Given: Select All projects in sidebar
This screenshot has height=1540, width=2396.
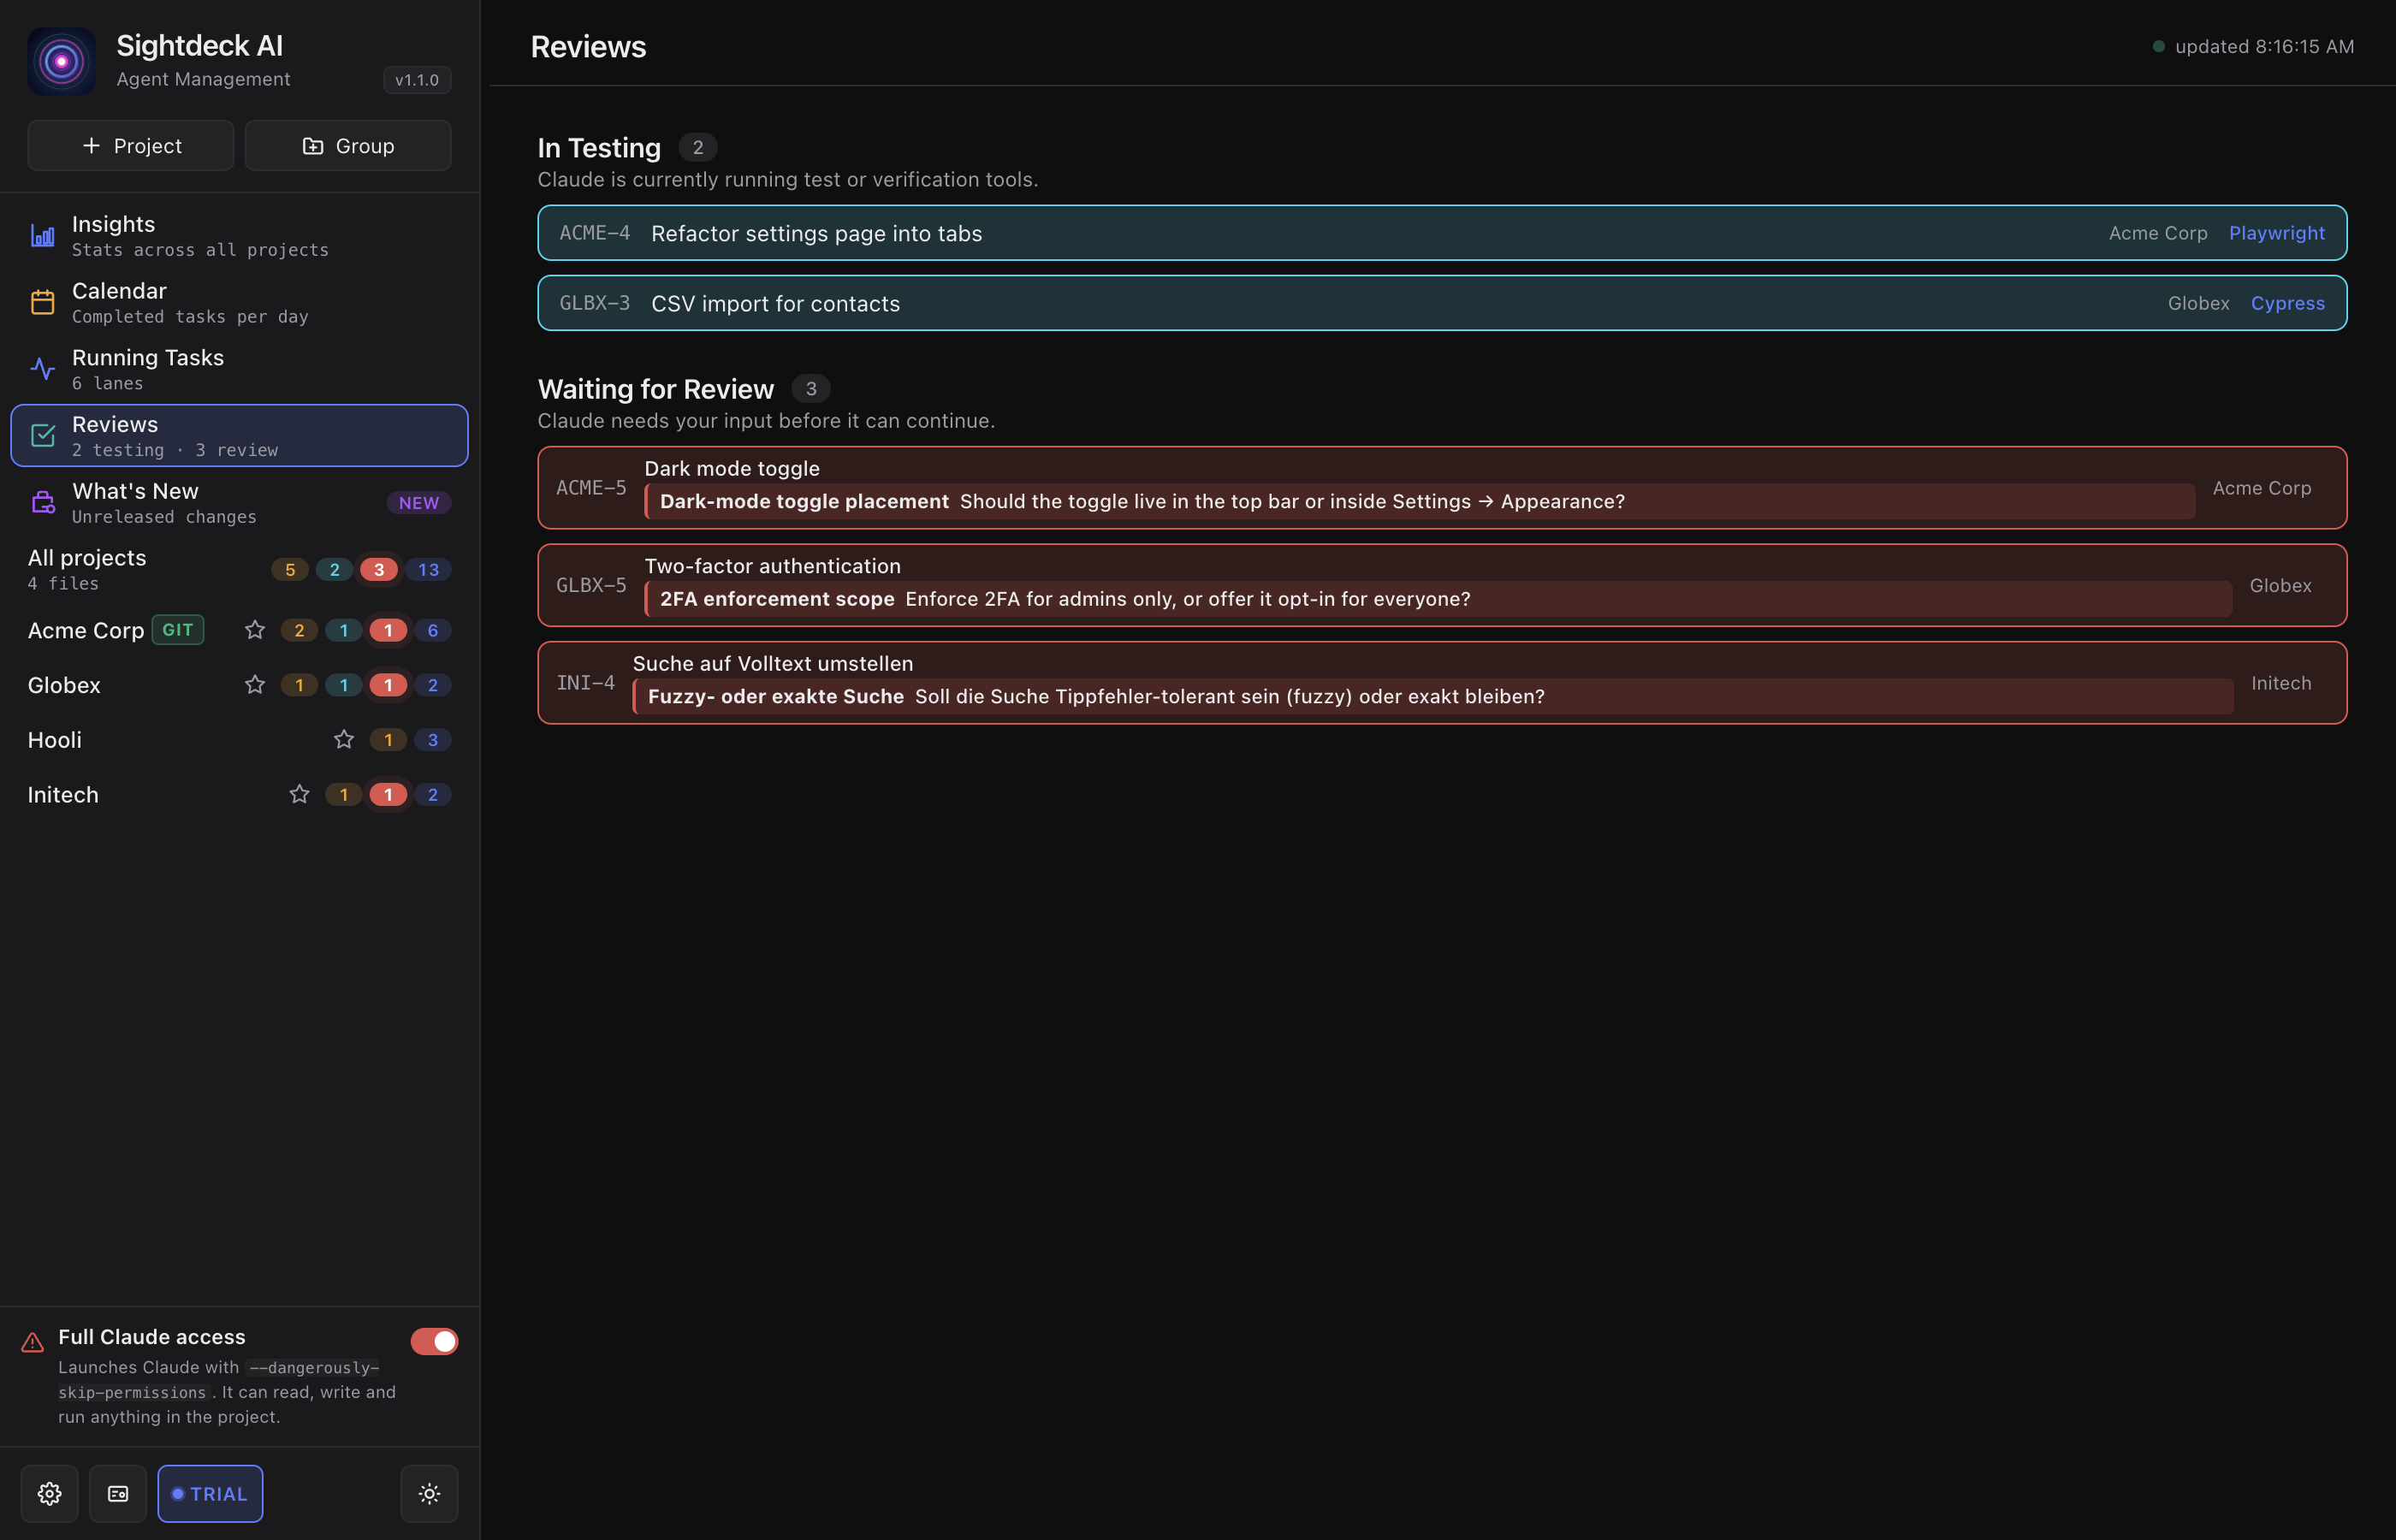Looking at the screenshot, I should [x=239, y=570].
